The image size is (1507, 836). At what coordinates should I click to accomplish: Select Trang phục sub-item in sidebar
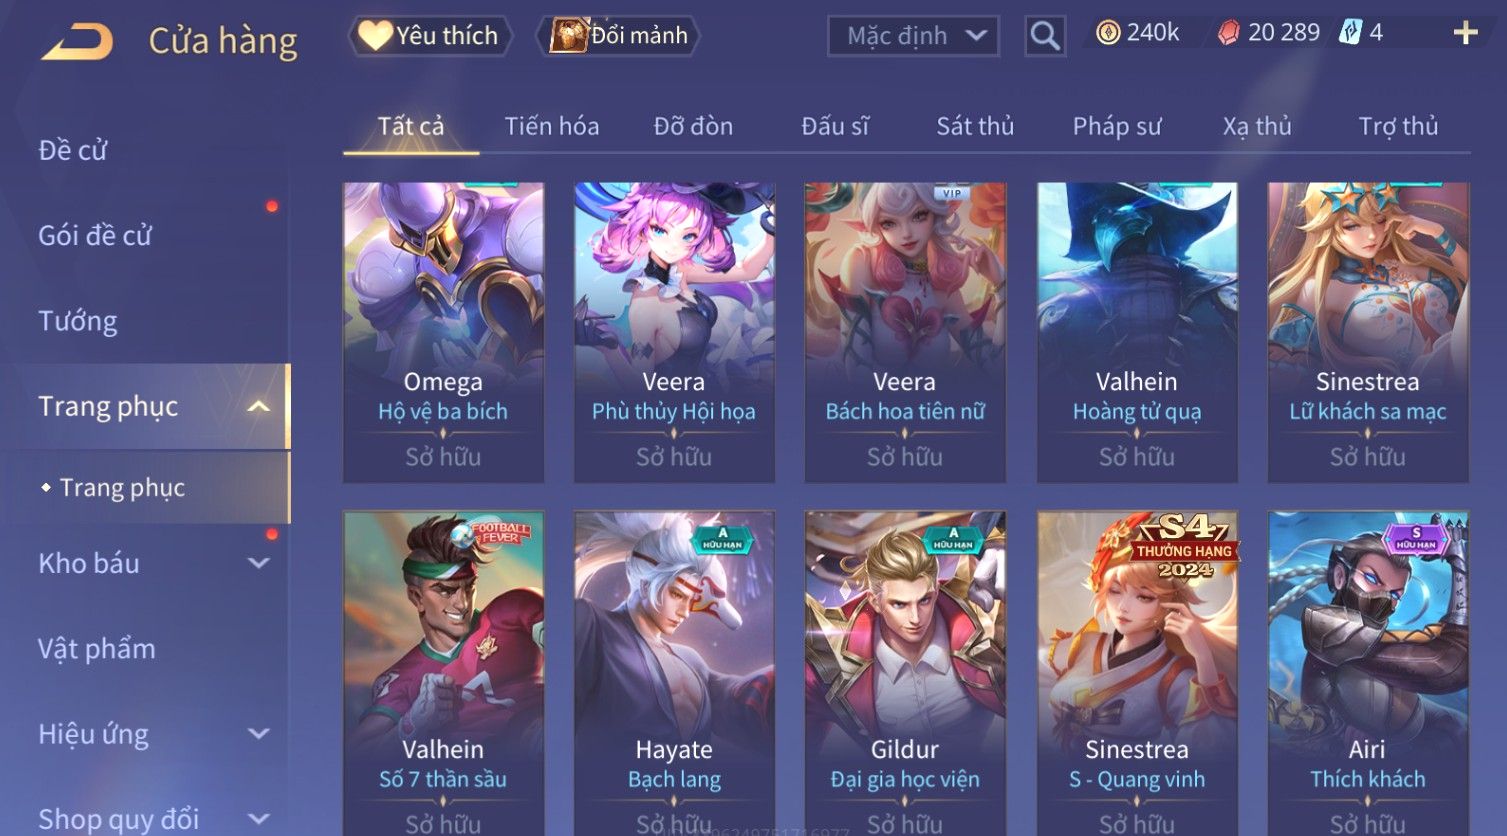click(x=122, y=487)
